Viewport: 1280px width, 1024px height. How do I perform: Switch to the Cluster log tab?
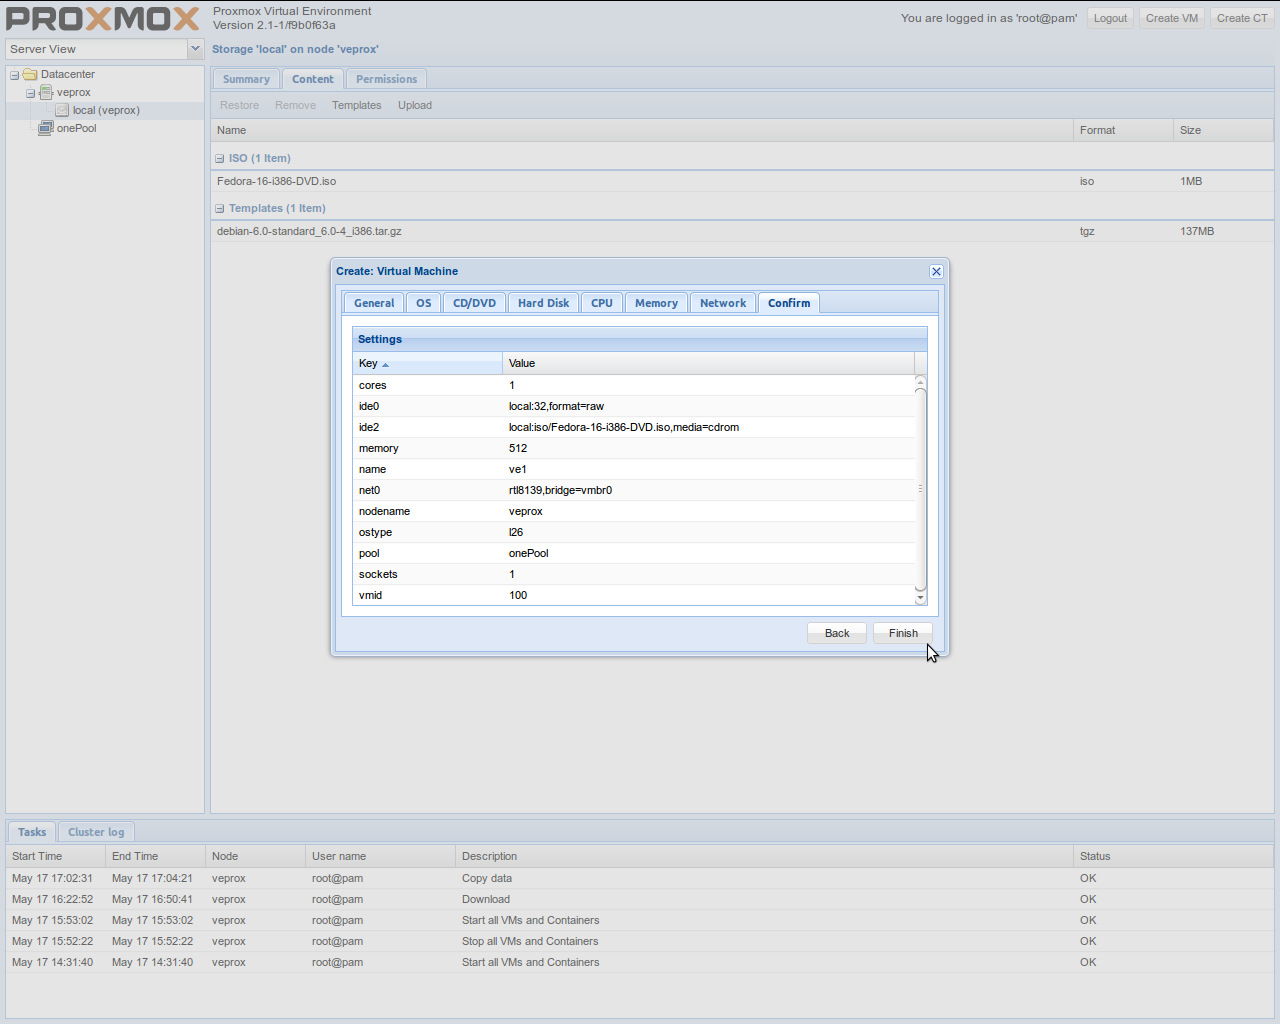click(x=96, y=831)
